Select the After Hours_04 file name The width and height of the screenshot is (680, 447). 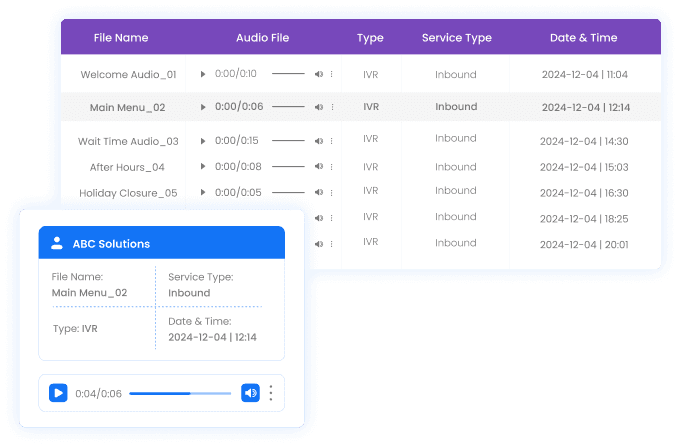pyautogui.click(x=127, y=167)
